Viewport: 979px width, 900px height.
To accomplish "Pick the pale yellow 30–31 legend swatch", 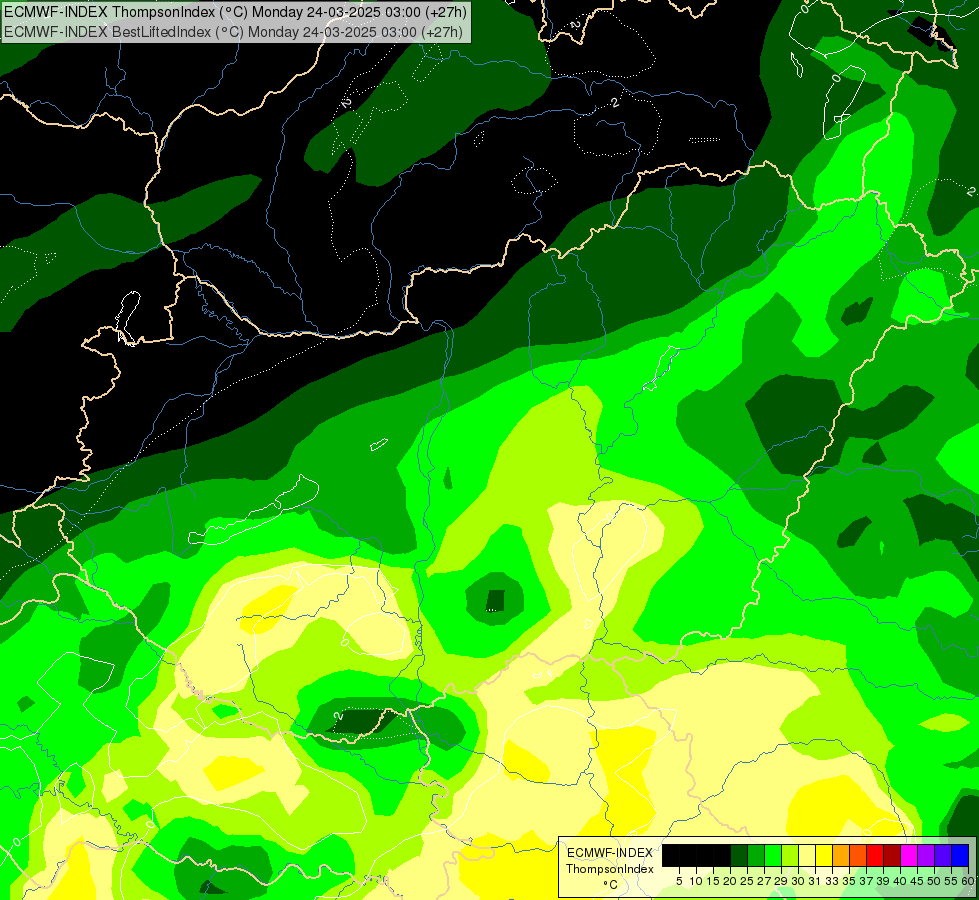I will [806, 856].
